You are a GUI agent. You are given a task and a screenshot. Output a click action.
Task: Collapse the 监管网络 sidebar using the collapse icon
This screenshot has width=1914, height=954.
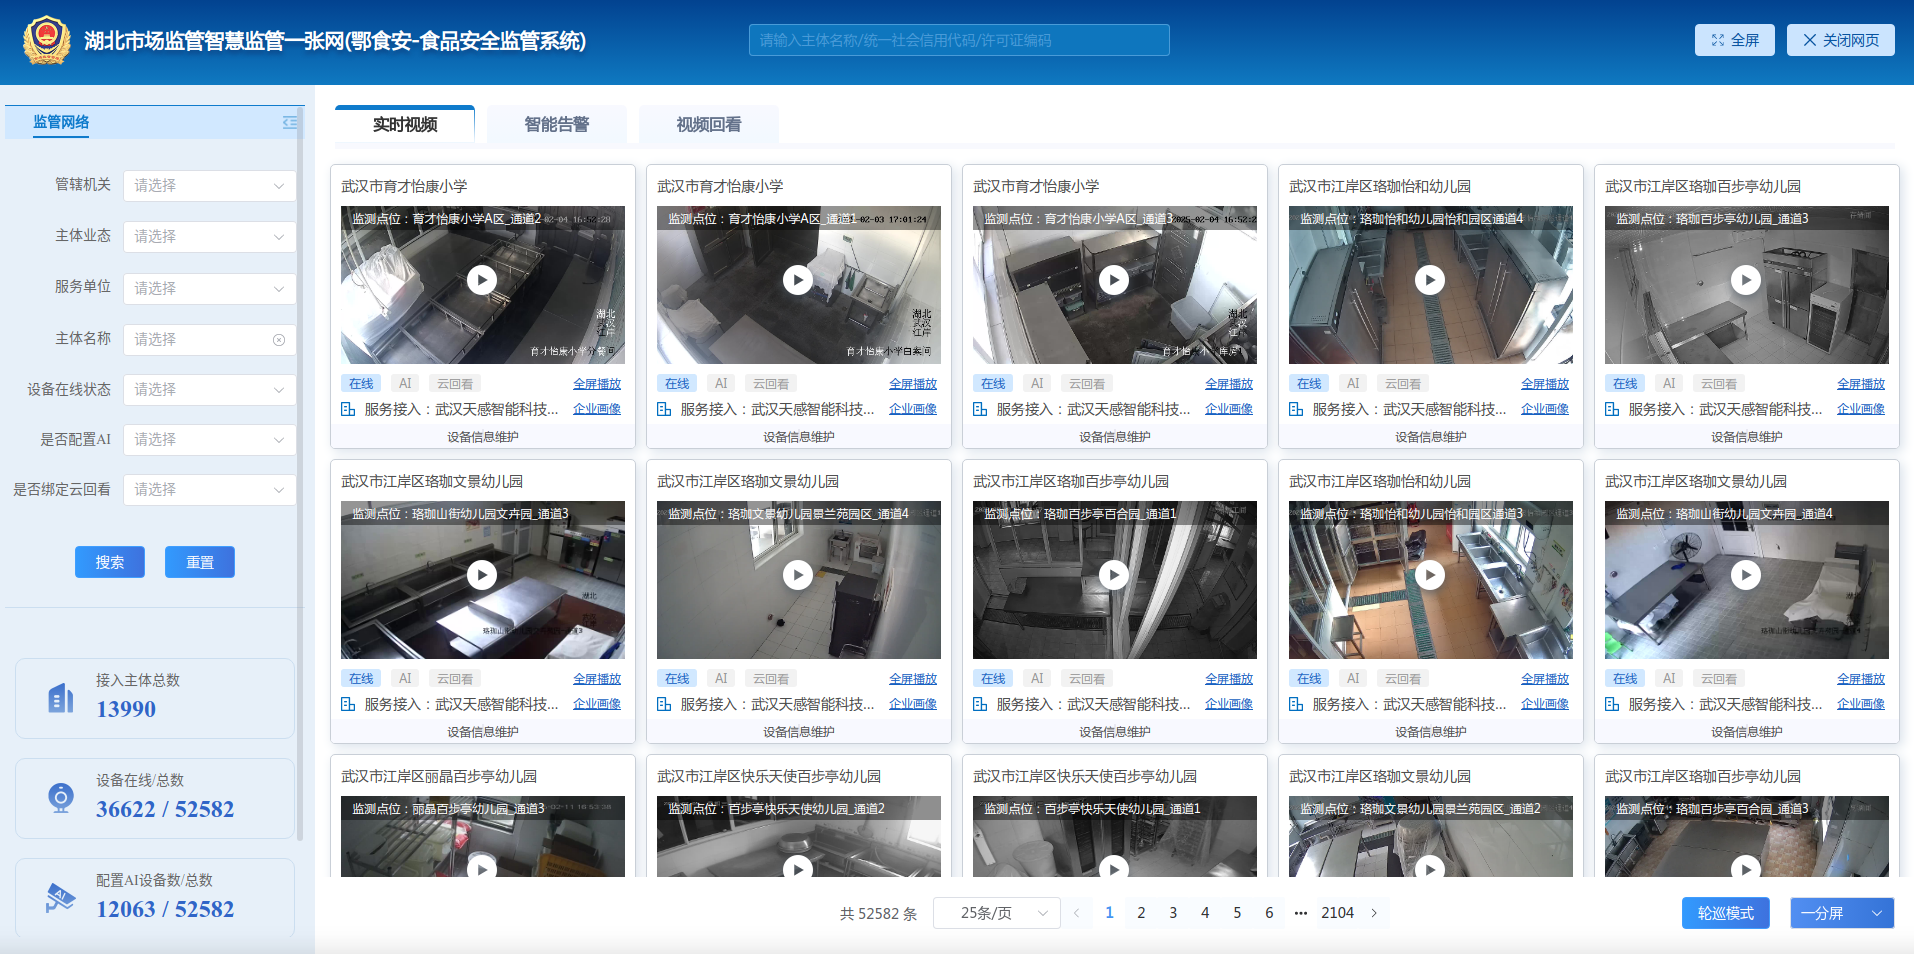290,122
